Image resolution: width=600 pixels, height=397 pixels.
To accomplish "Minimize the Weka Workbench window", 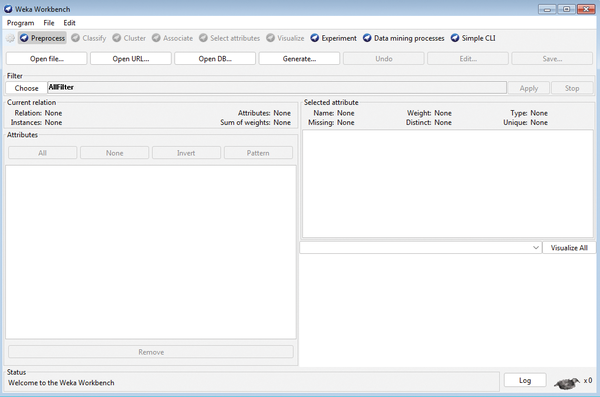I will click(x=547, y=9).
